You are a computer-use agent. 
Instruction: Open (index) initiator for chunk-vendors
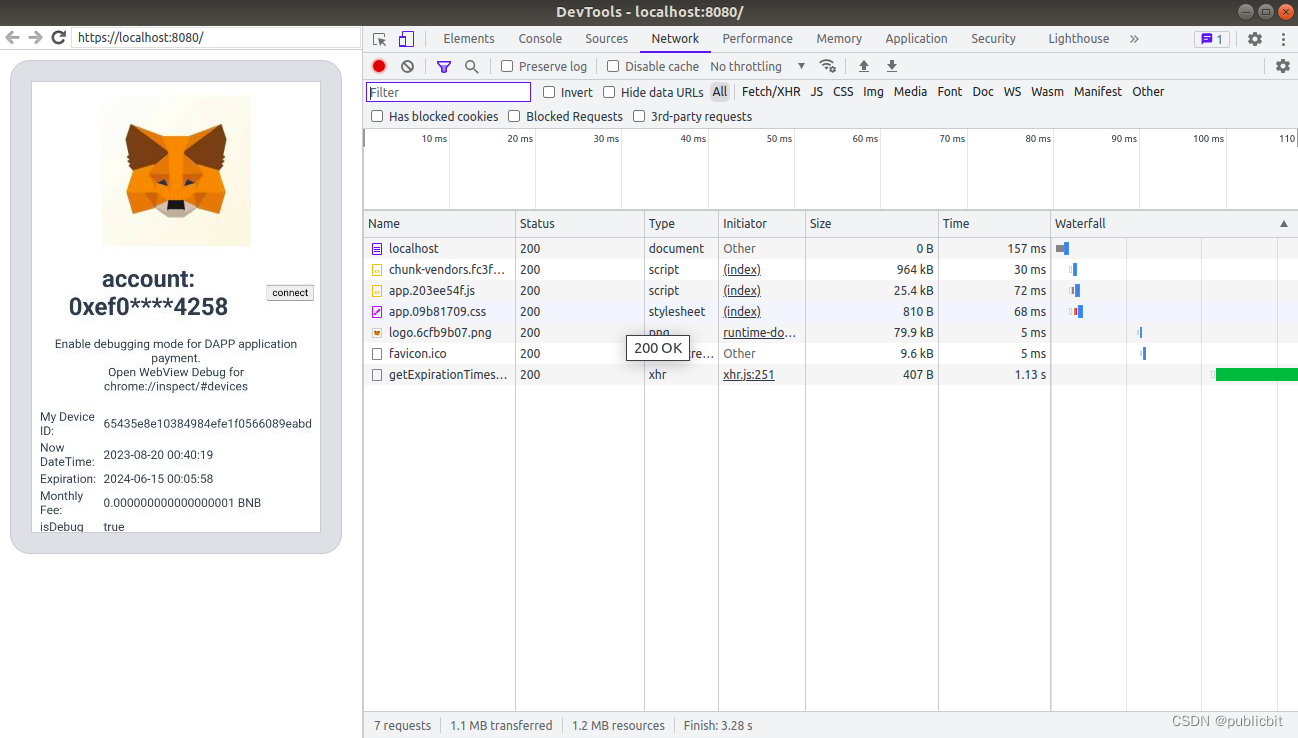pyautogui.click(x=742, y=270)
